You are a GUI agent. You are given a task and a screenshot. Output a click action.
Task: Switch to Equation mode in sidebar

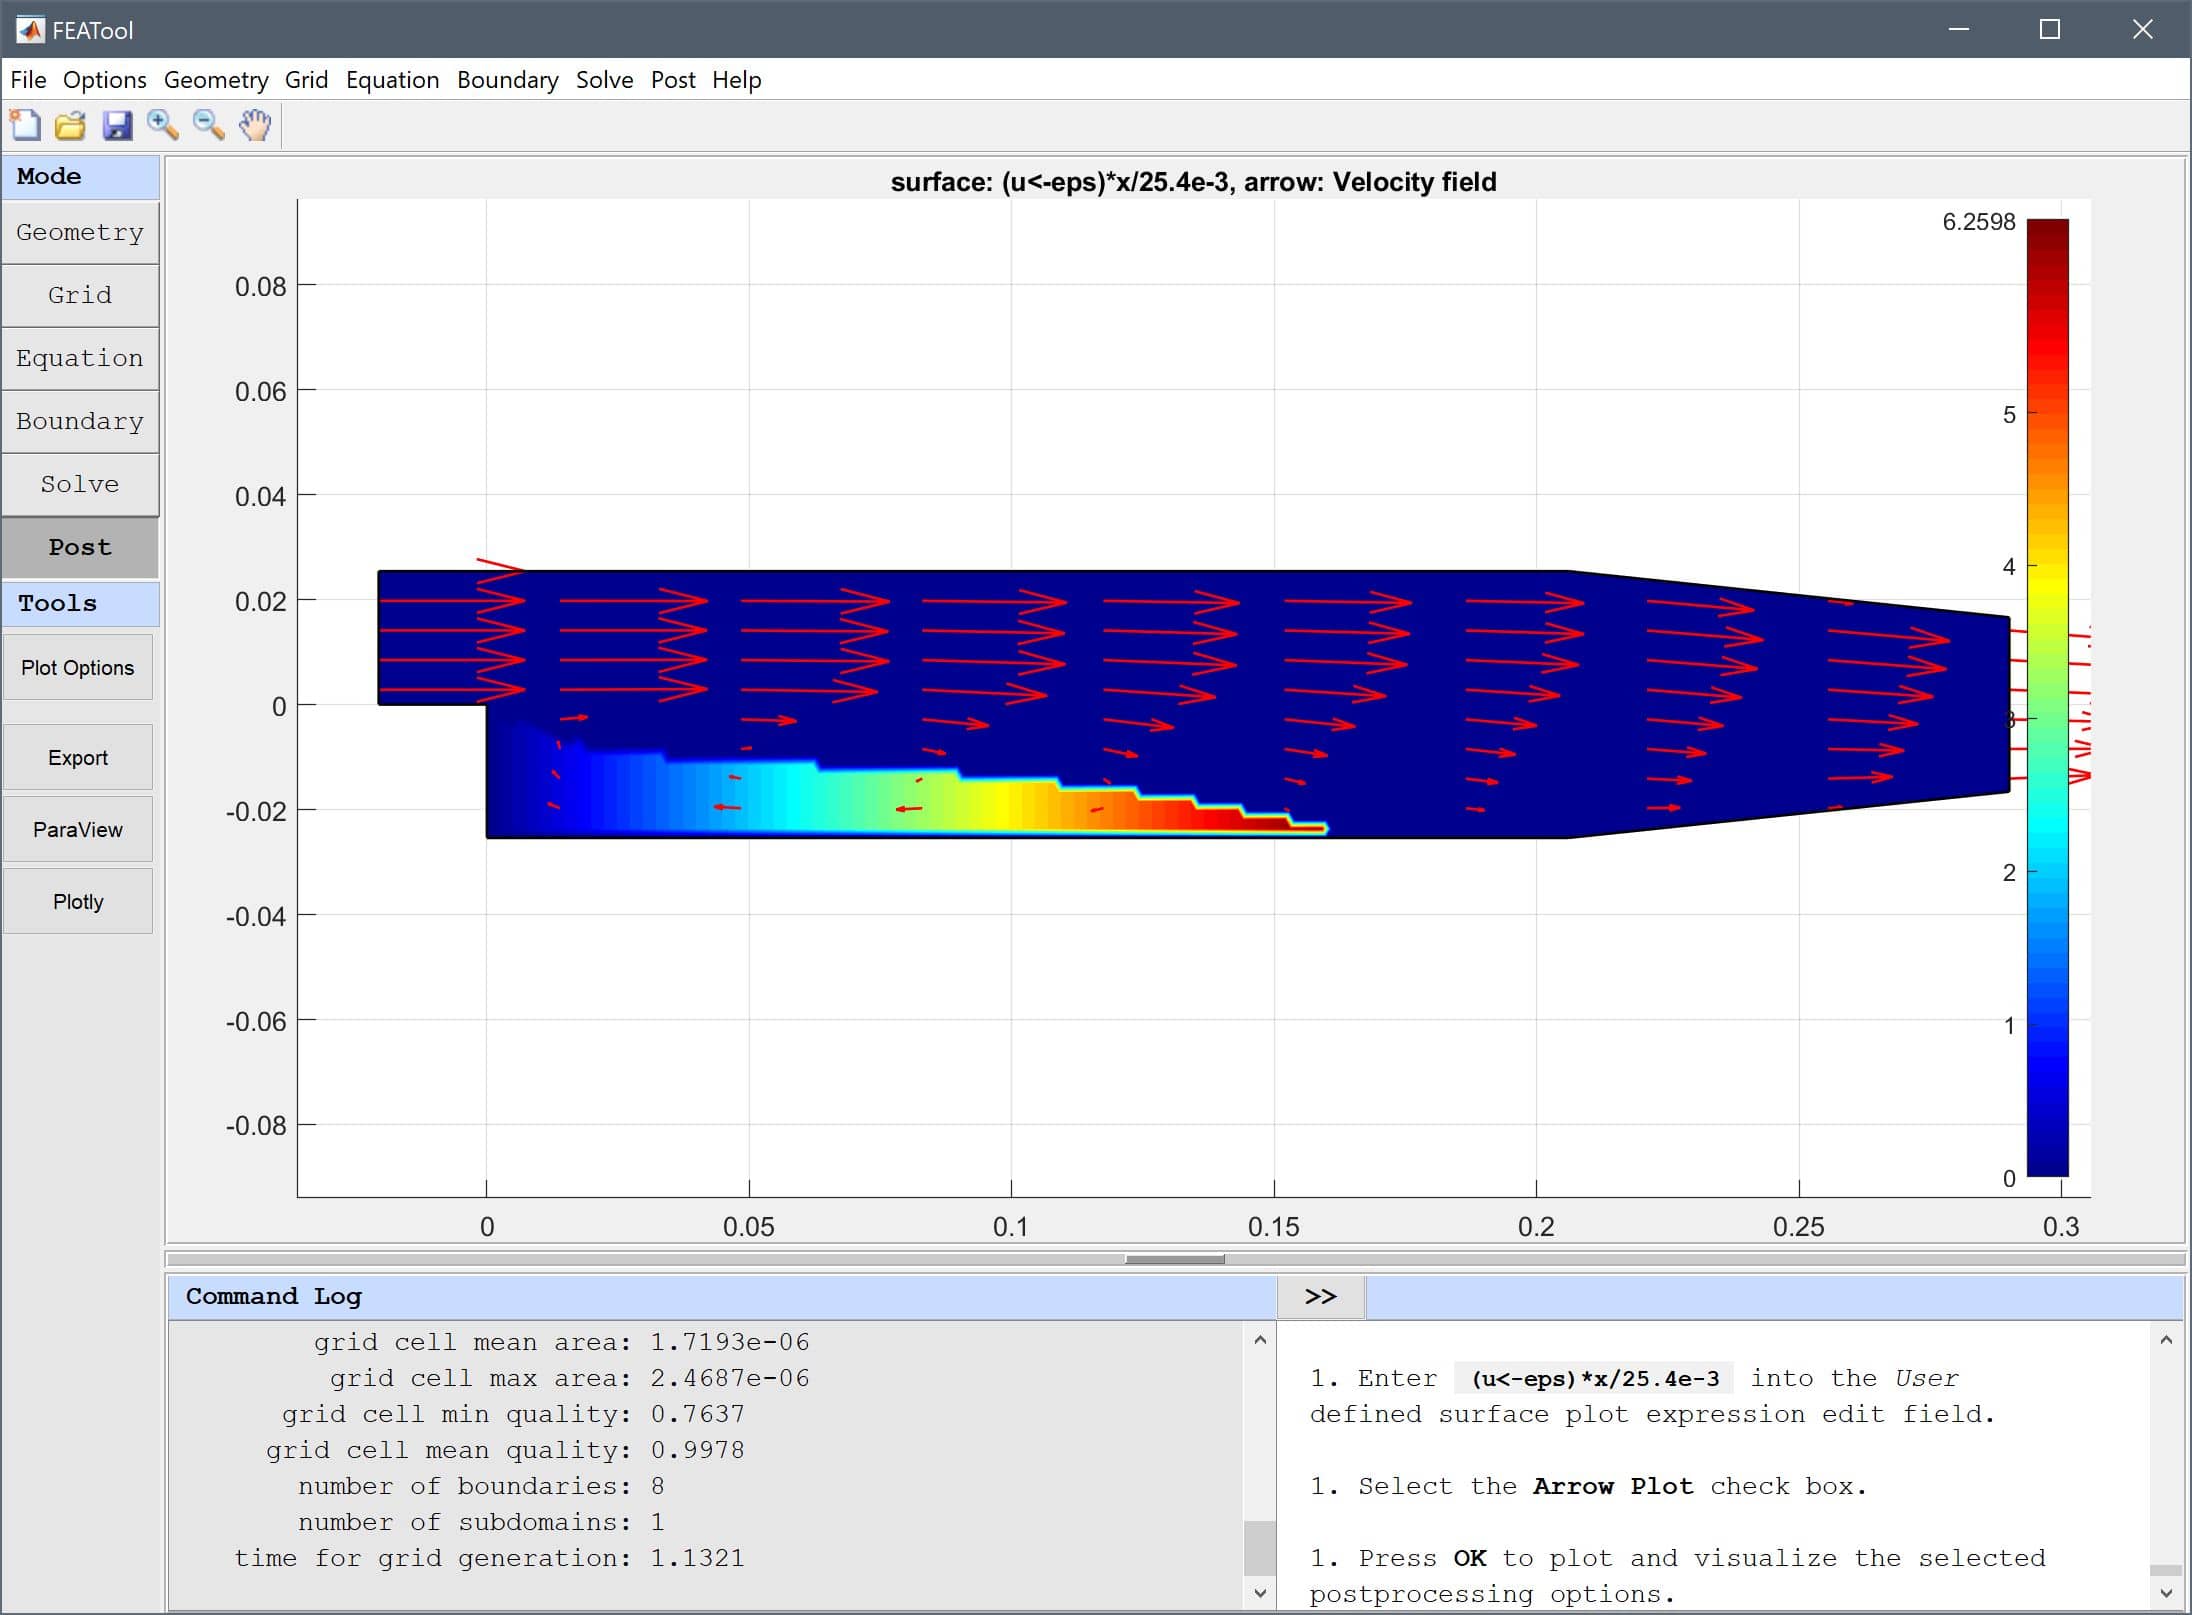pyautogui.click(x=80, y=358)
